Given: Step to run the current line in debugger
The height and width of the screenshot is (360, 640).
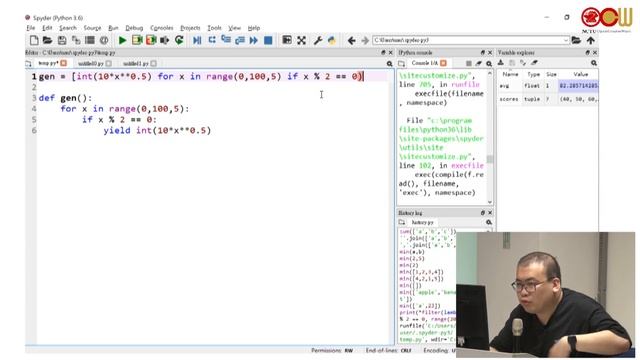Looking at the screenshot, I should [x=212, y=40].
